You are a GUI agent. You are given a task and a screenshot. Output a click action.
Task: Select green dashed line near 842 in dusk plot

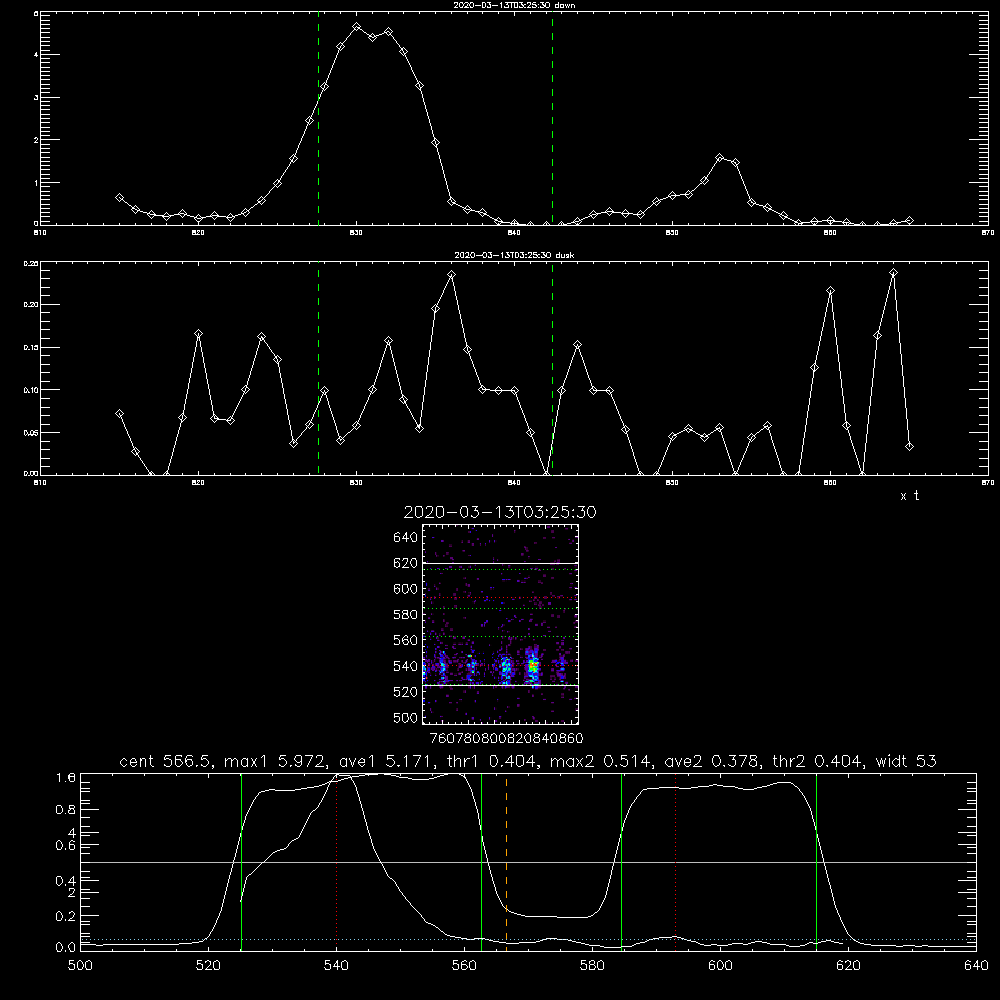[x=552, y=368]
